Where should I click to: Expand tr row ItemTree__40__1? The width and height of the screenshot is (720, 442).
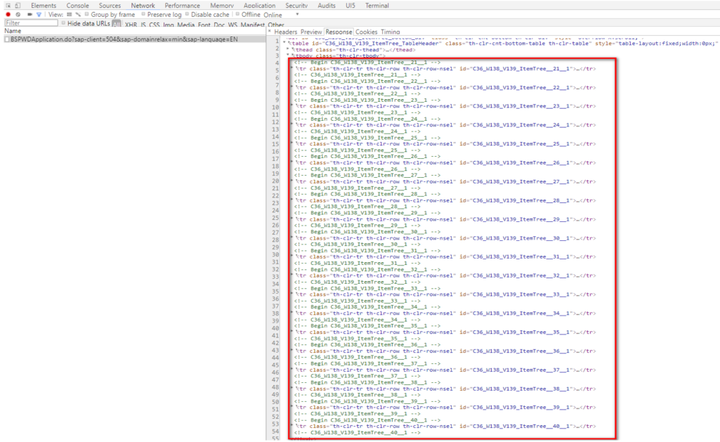click(x=292, y=426)
